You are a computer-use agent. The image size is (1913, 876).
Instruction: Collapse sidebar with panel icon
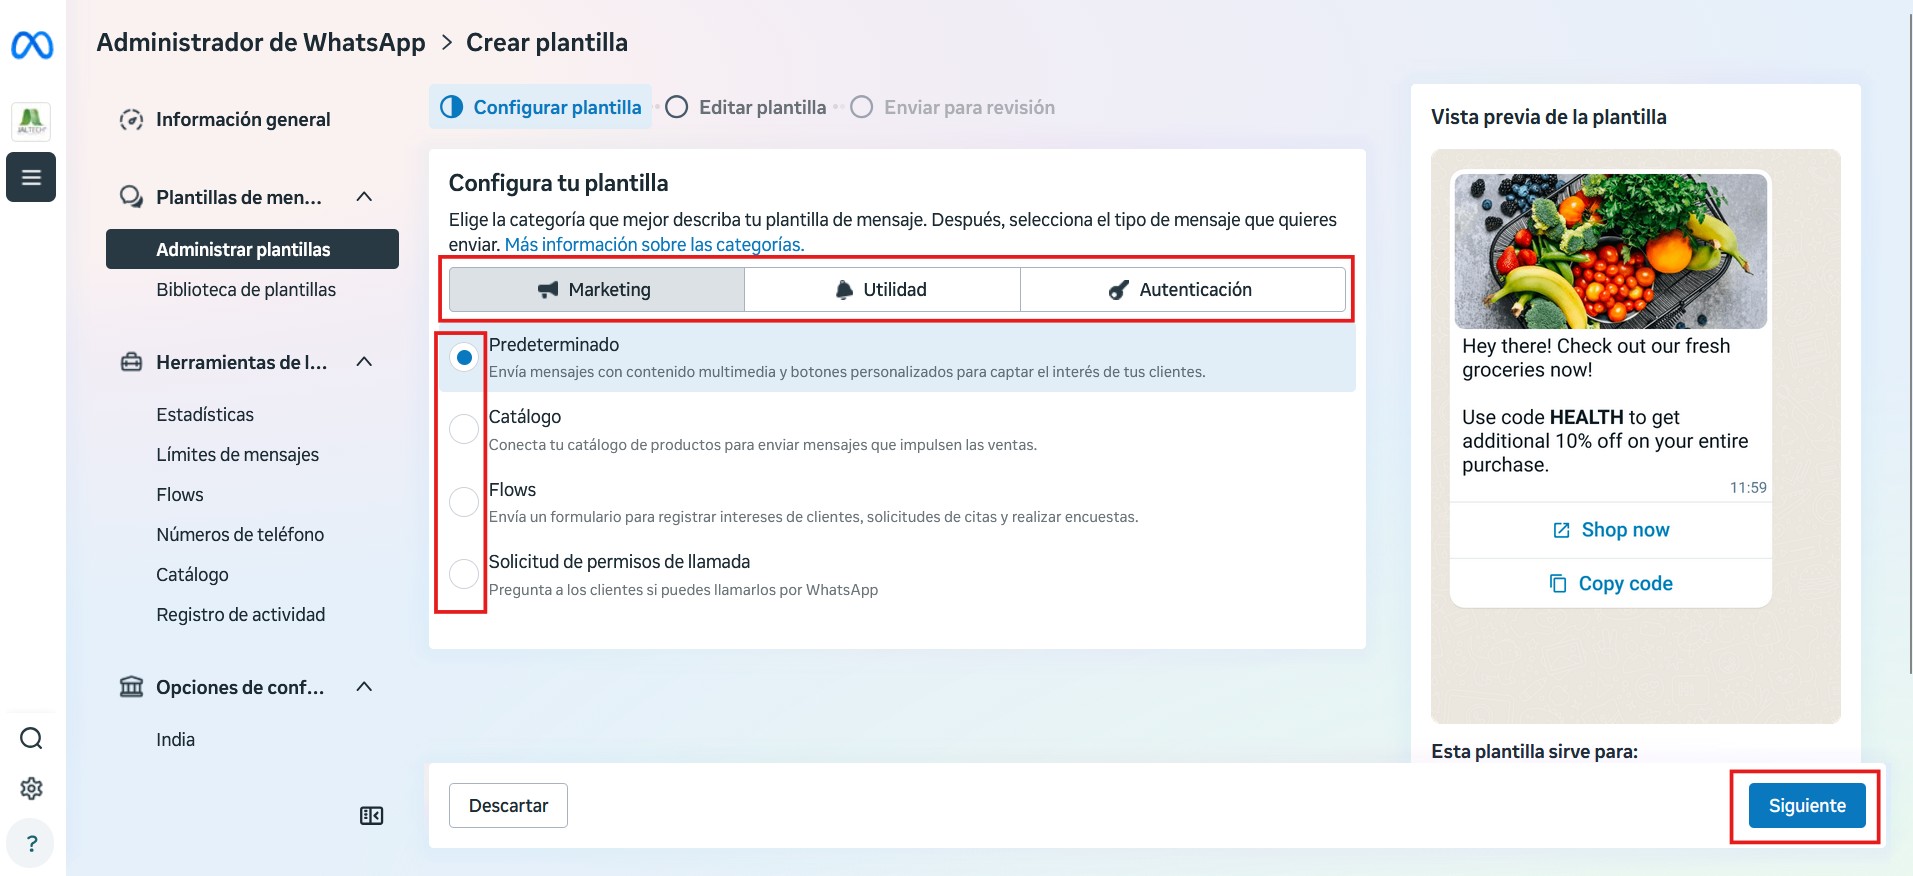(371, 816)
